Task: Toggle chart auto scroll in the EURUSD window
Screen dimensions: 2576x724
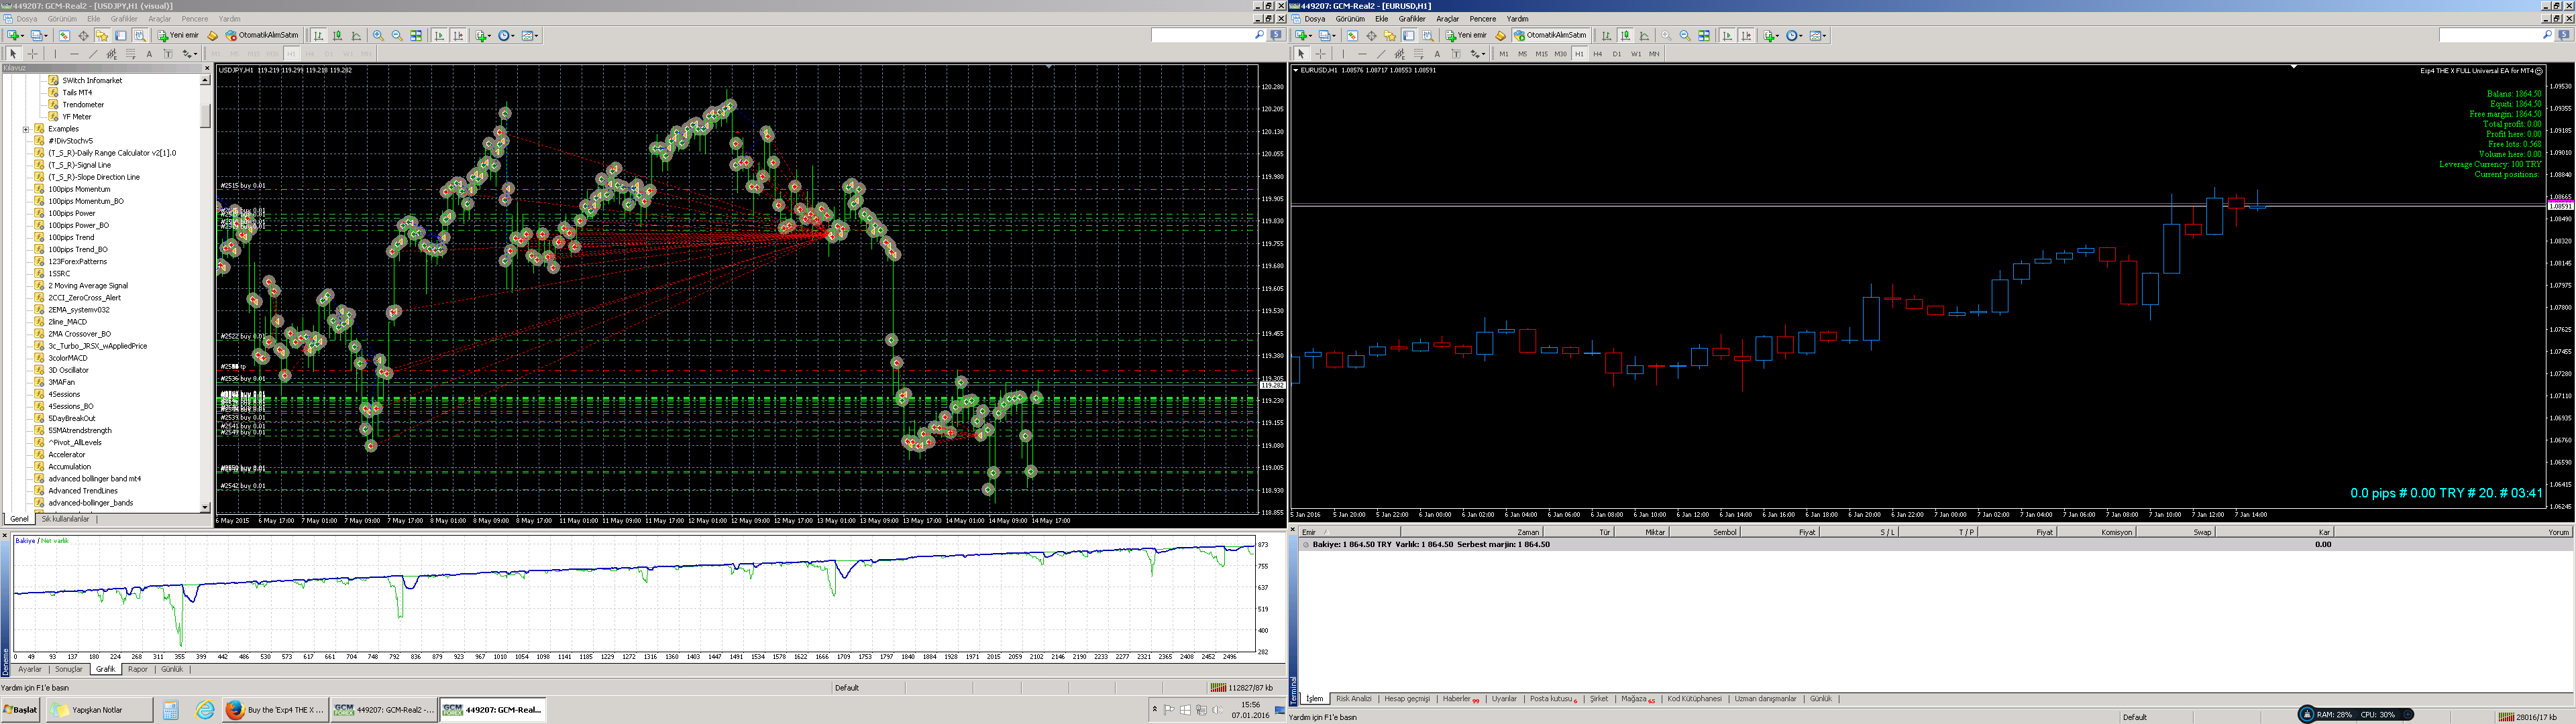Action: pos(1727,36)
